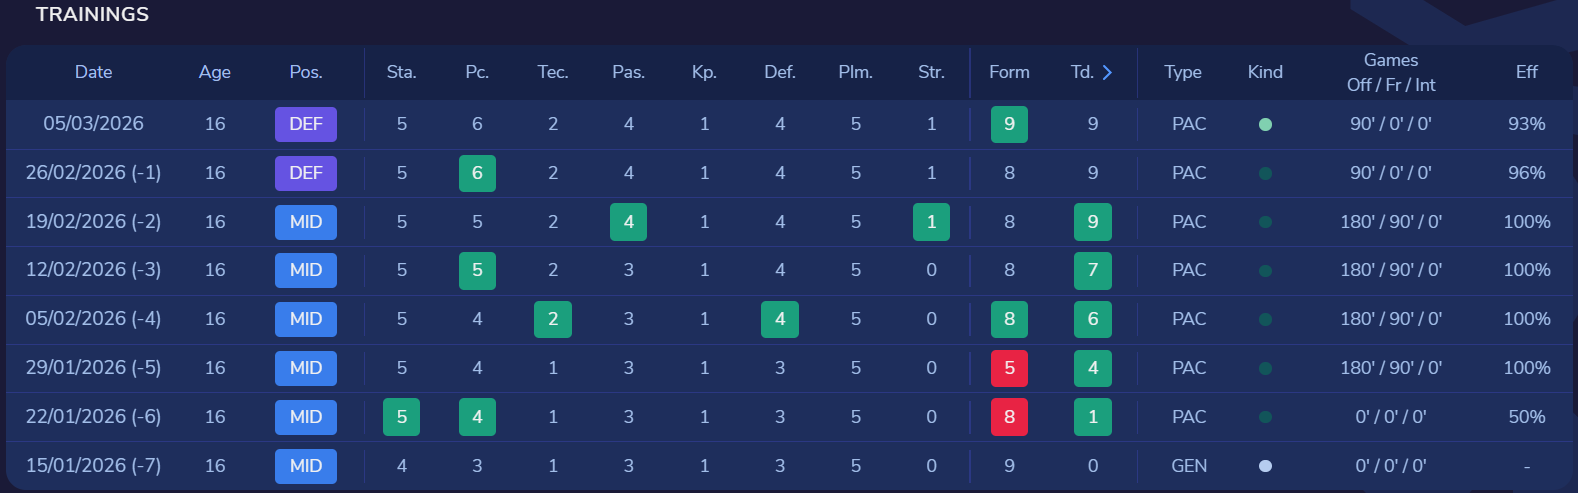1578x493 pixels.
Task: Click the white Kind dot in the GEN row
Action: click(1265, 466)
